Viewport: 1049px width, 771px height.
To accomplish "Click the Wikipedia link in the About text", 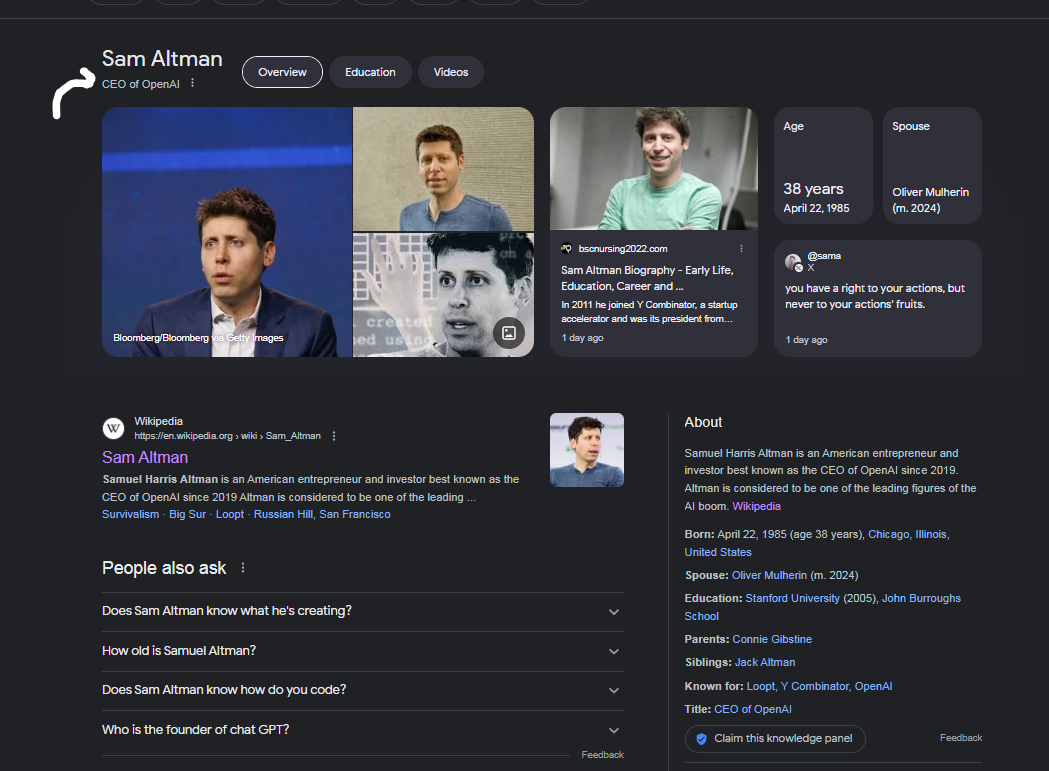I will click(756, 506).
